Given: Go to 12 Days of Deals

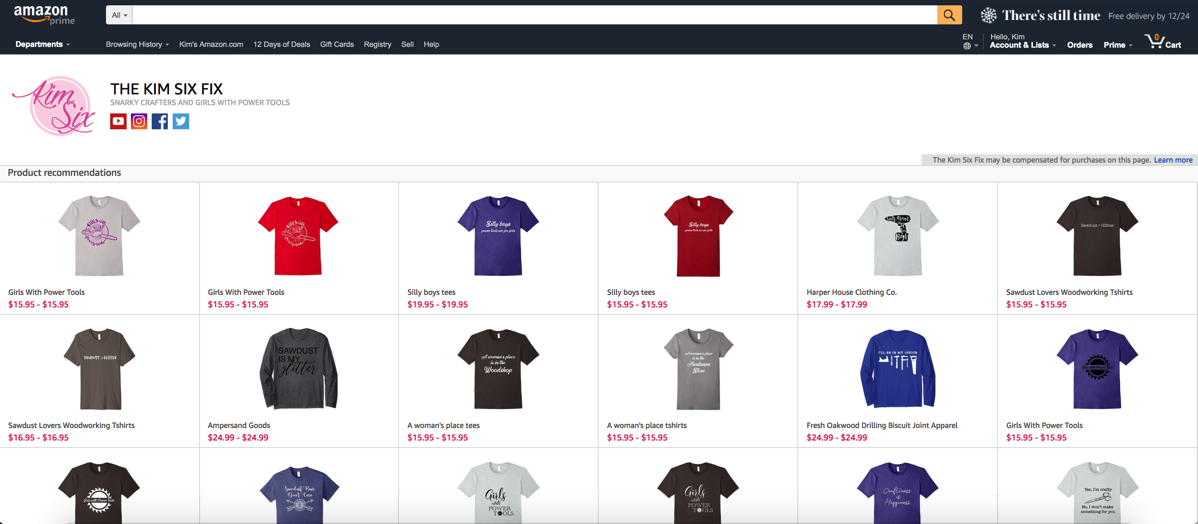Looking at the screenshot, I should pyautogui.click(x=282, y=44).
